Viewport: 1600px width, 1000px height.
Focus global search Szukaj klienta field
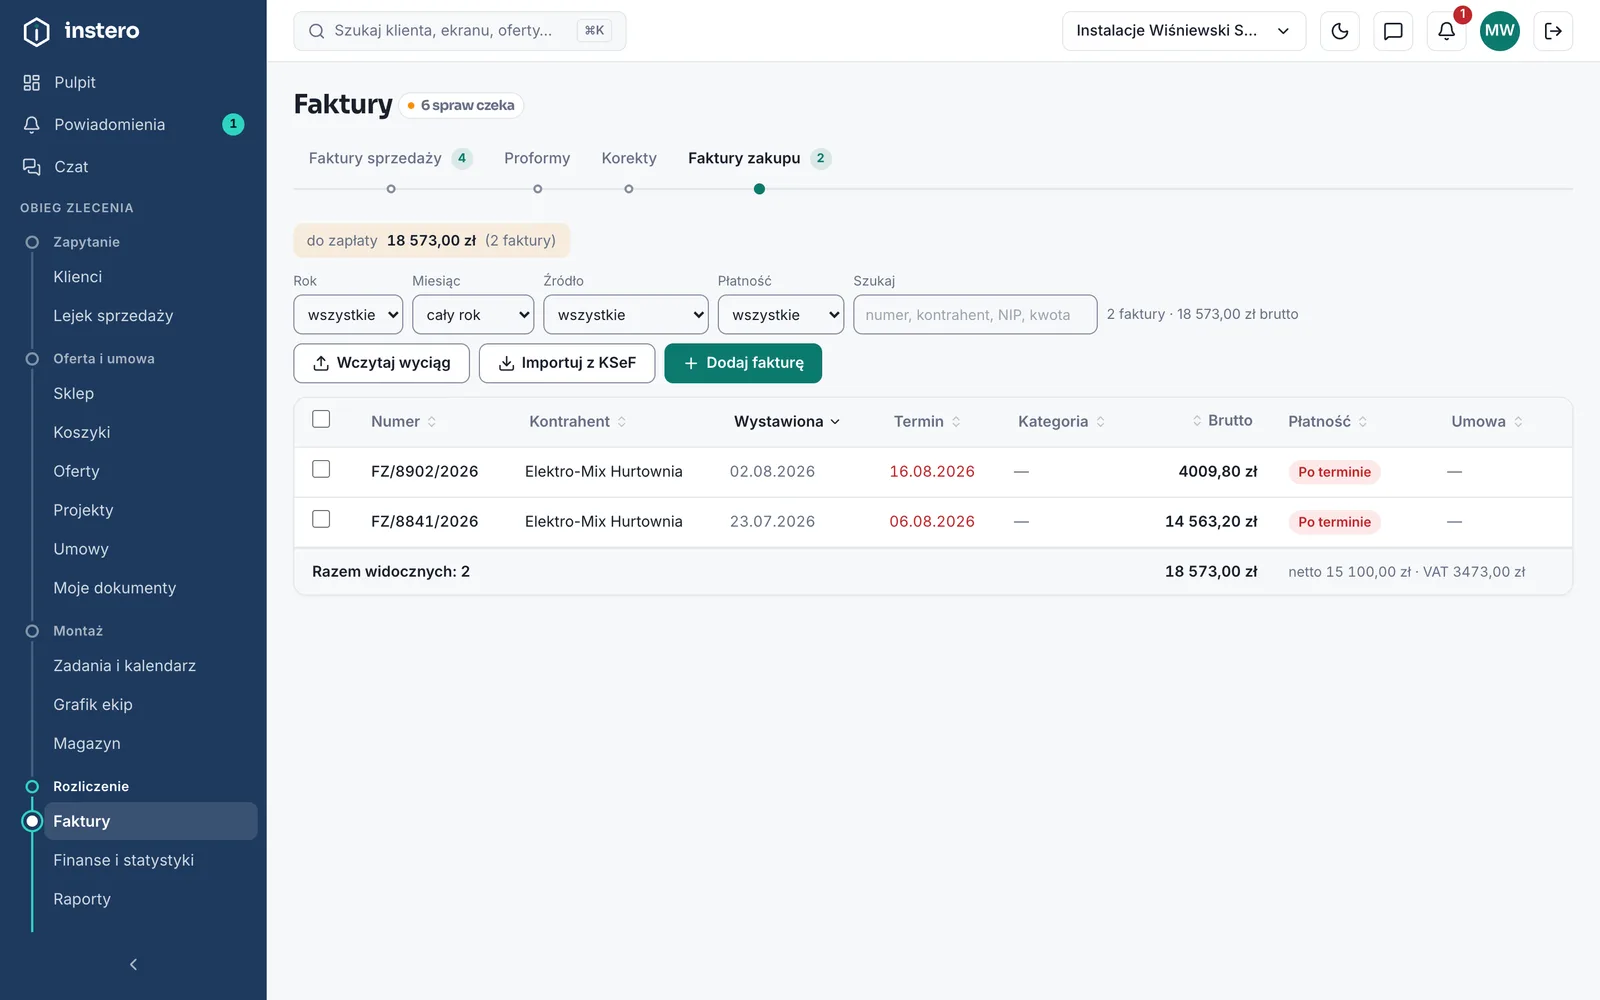coord(460,31)
